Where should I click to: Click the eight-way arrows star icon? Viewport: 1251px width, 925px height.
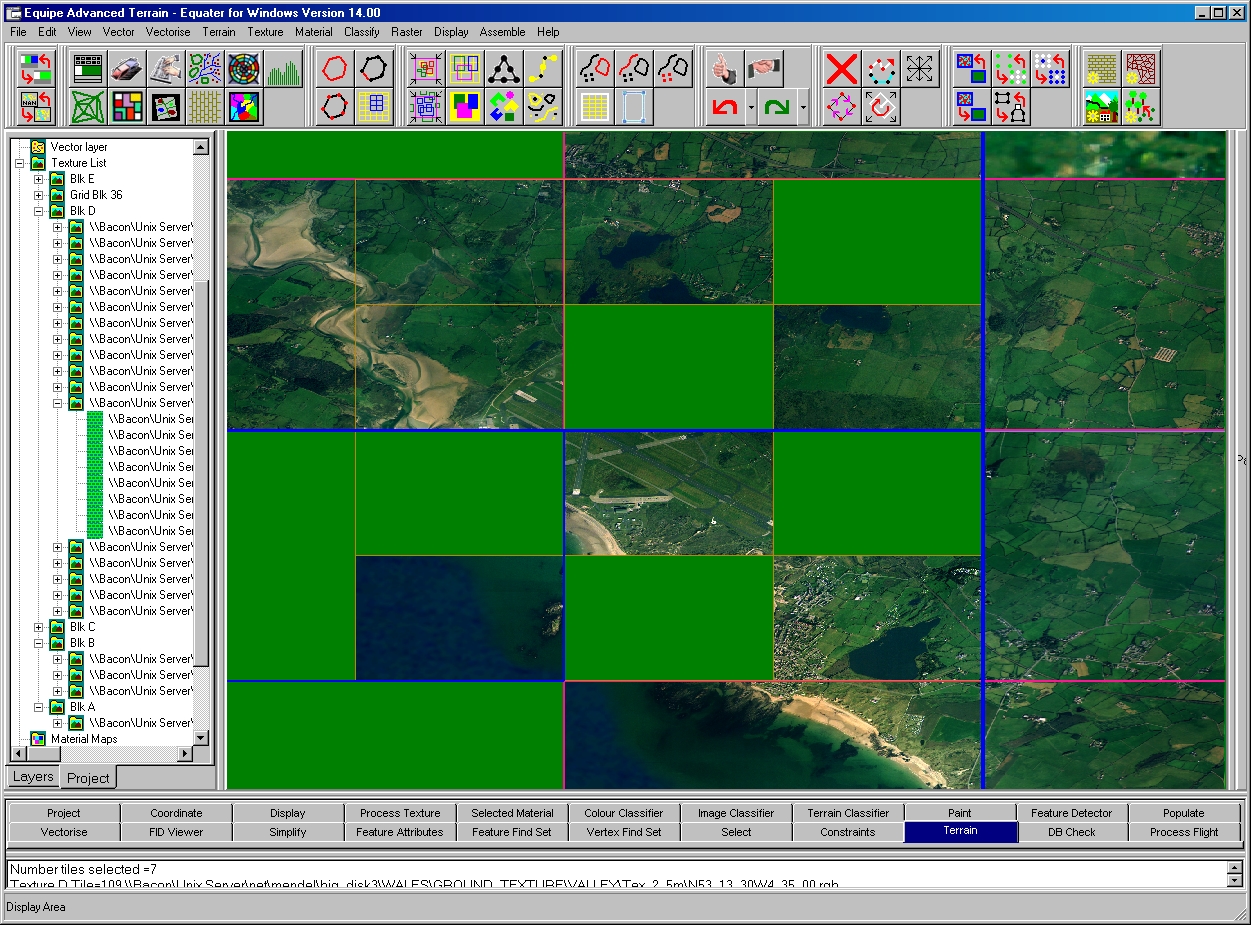coord(921,69)
